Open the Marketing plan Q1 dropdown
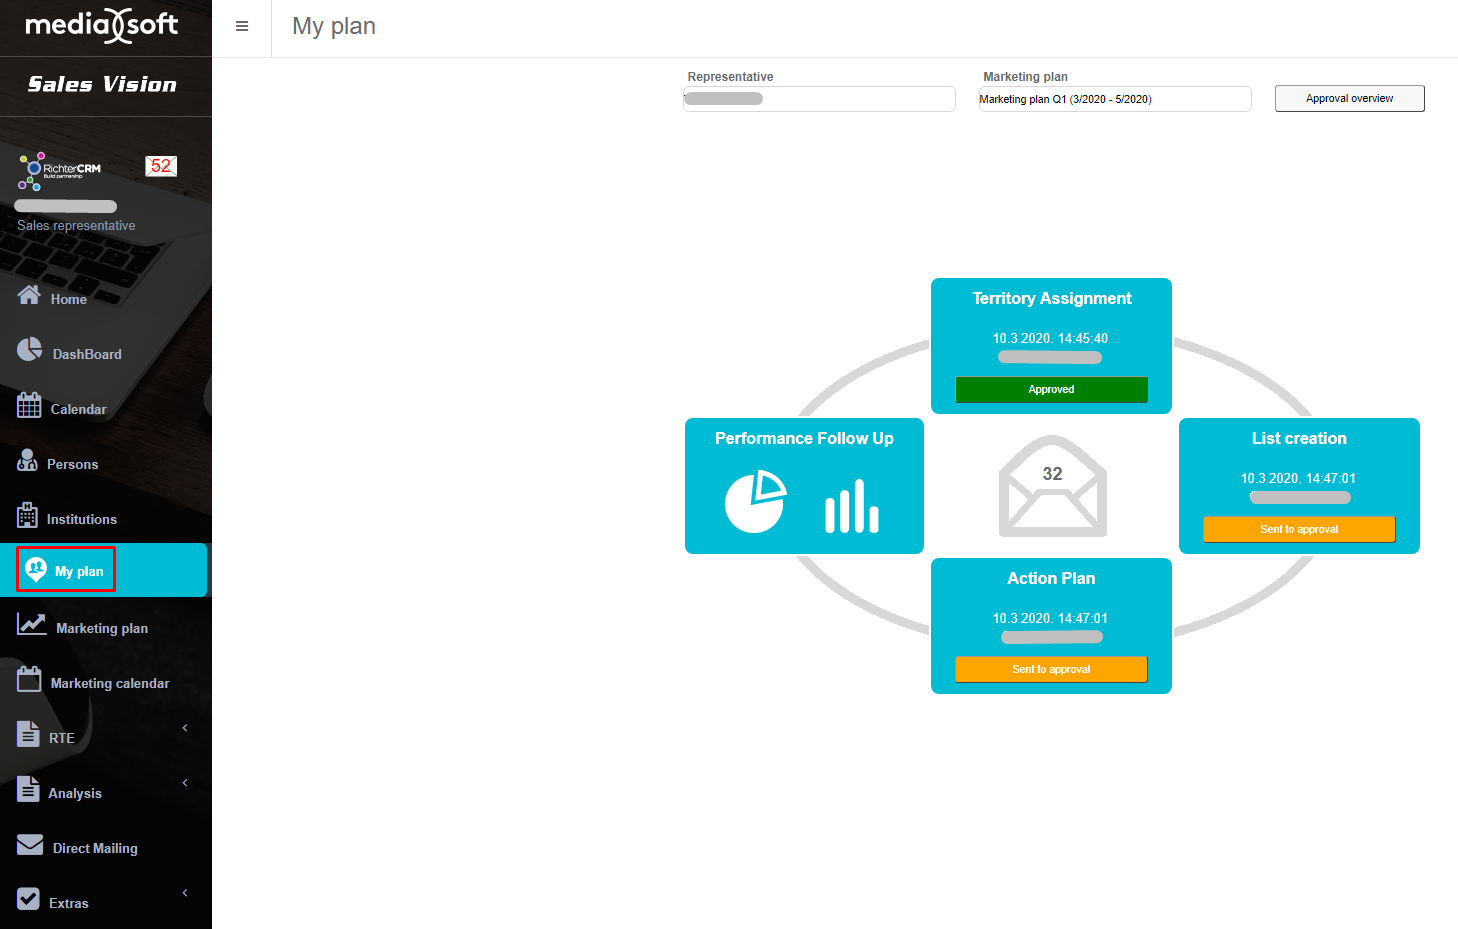 pos(1114,99)
